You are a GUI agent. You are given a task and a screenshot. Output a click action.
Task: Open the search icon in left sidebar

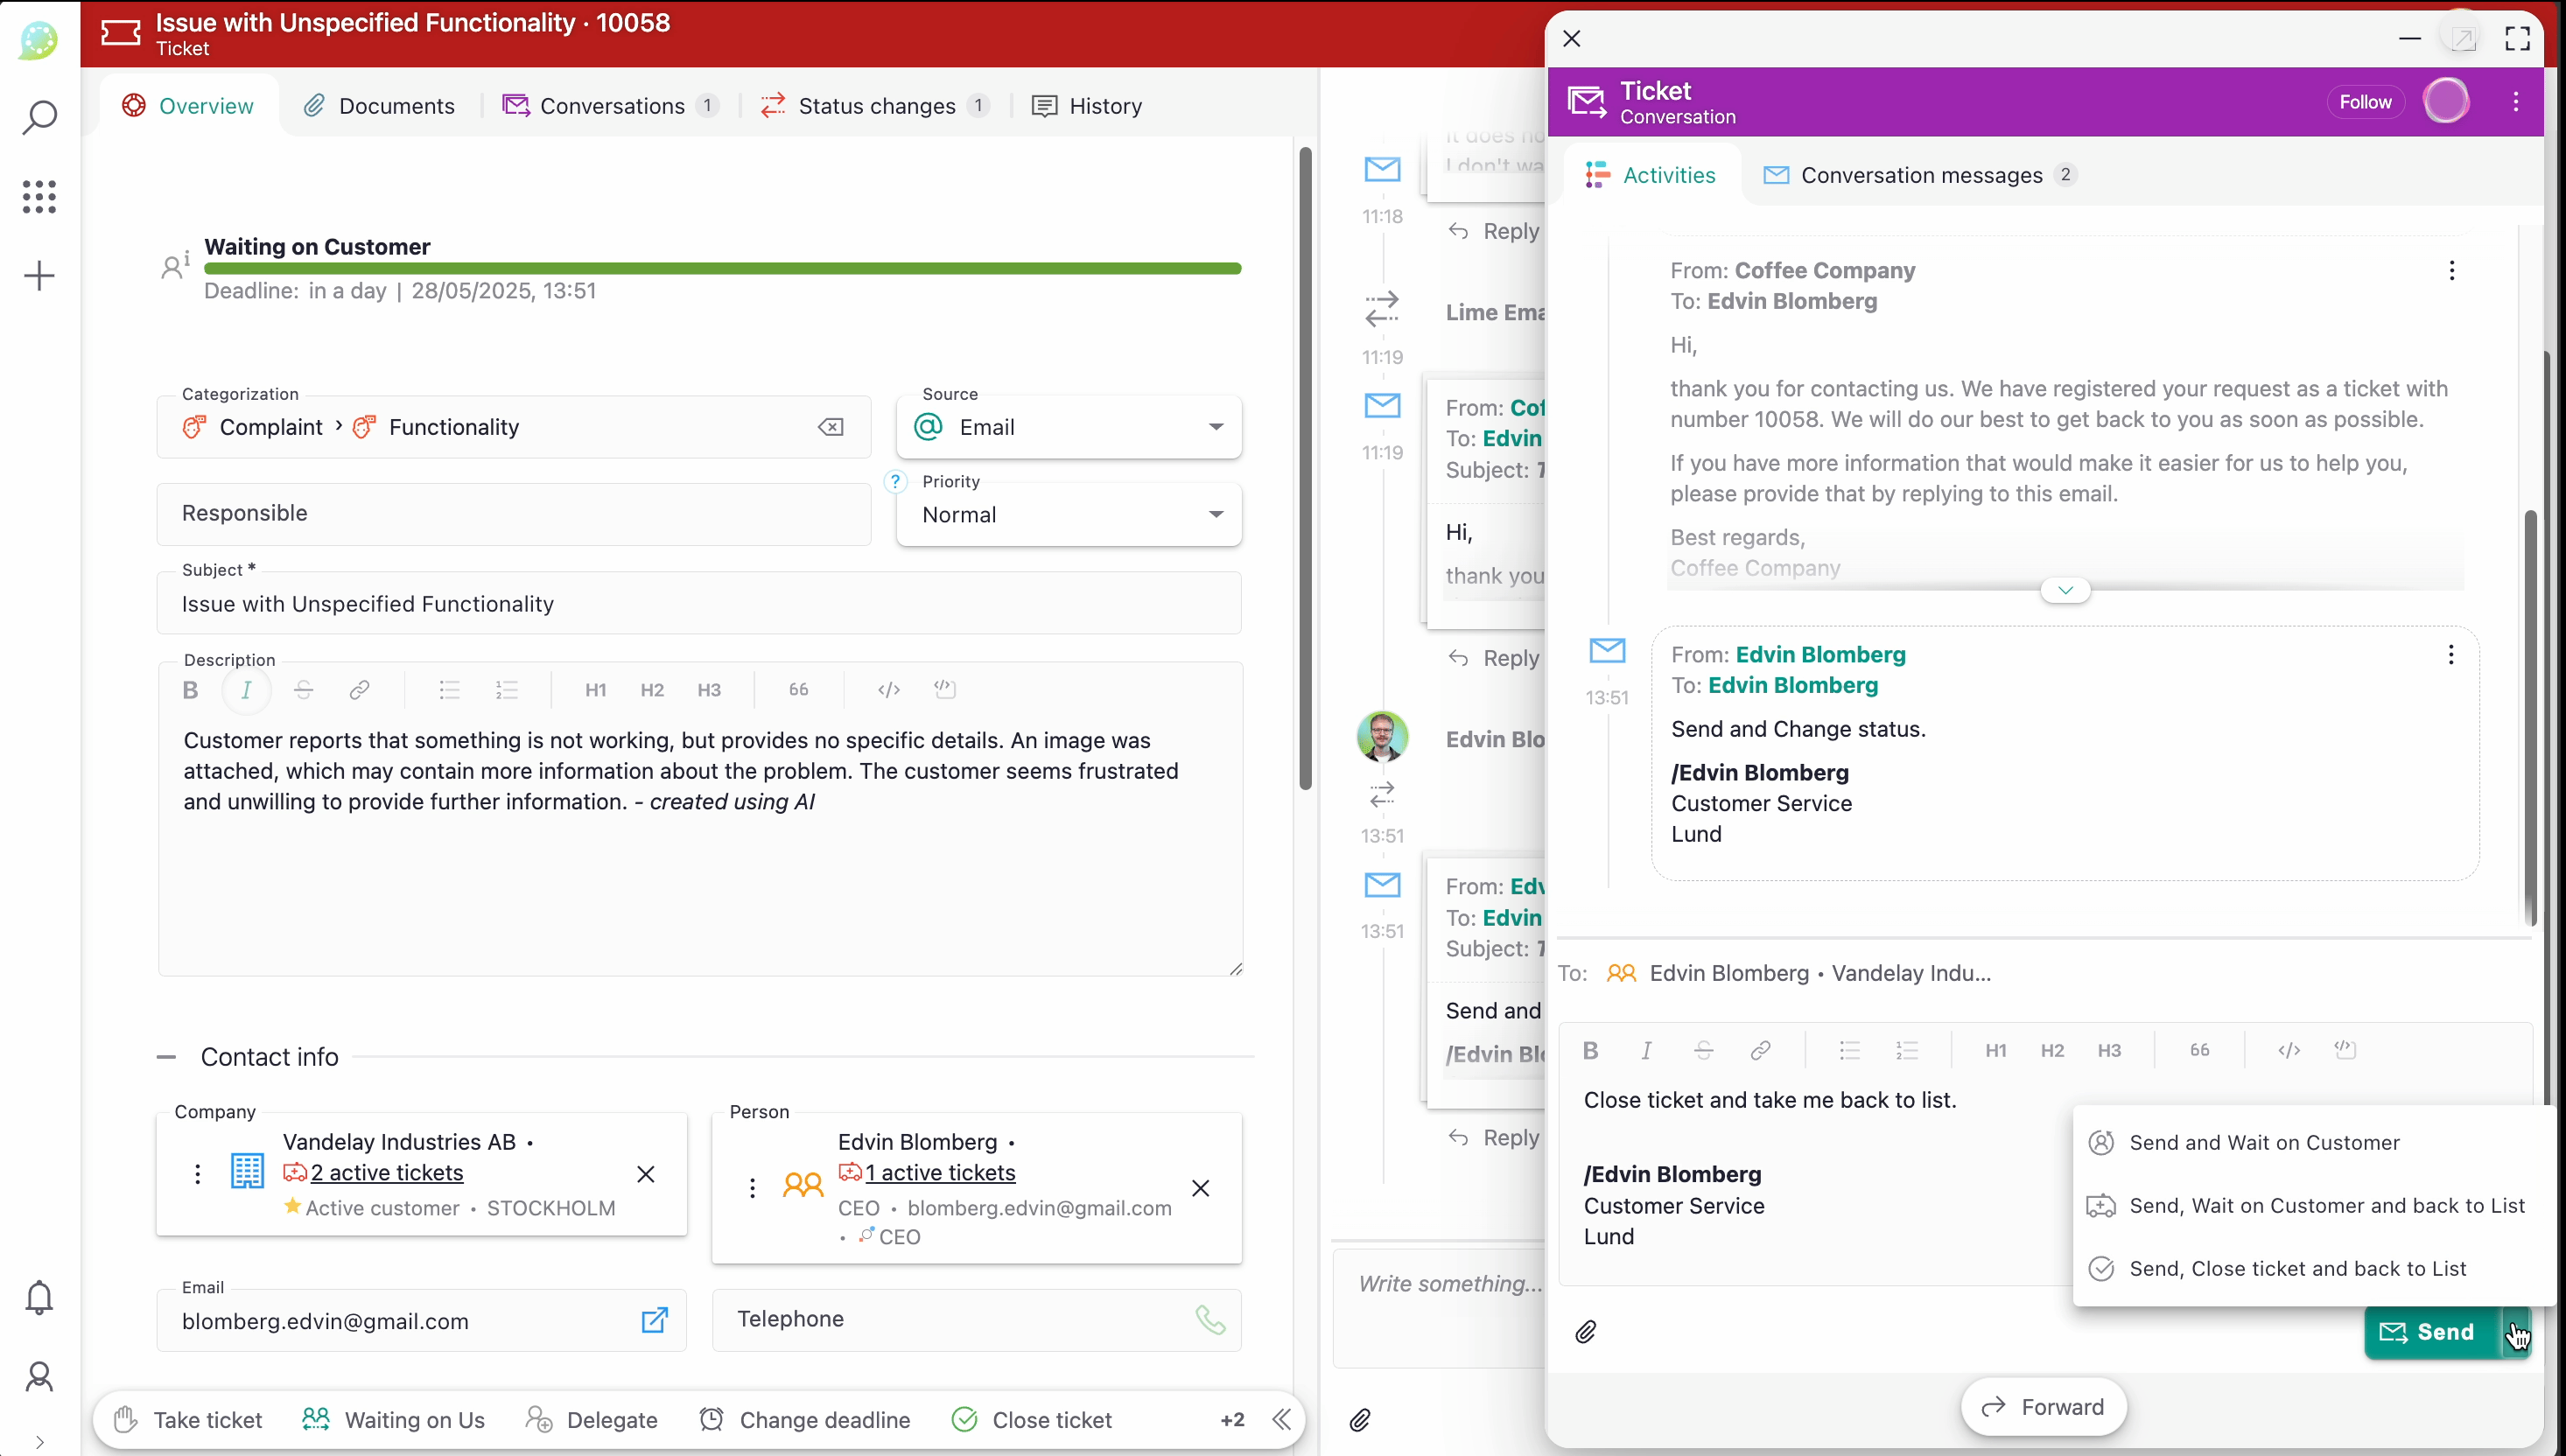[39, 117]
